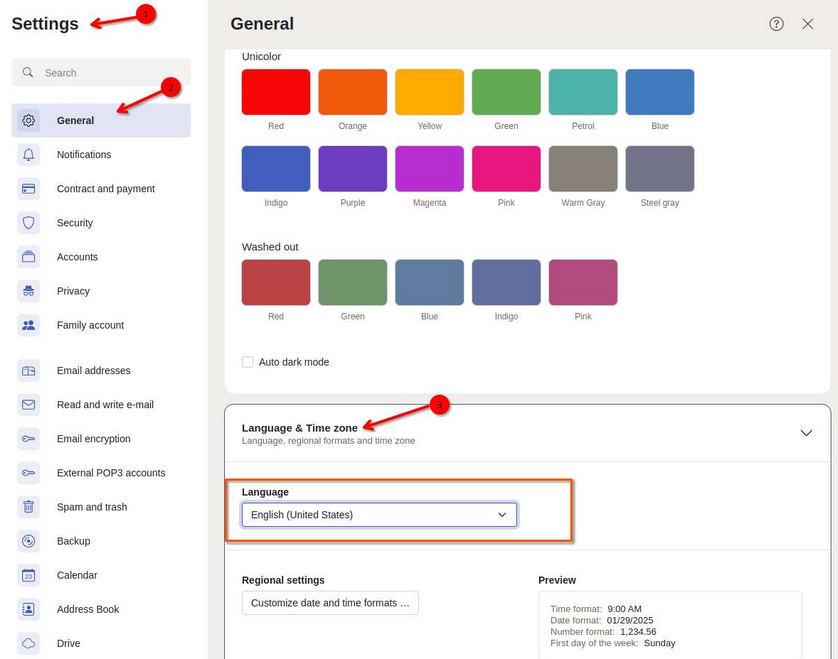Open Contract and payment card icon
838x659 pixels.
29,189
